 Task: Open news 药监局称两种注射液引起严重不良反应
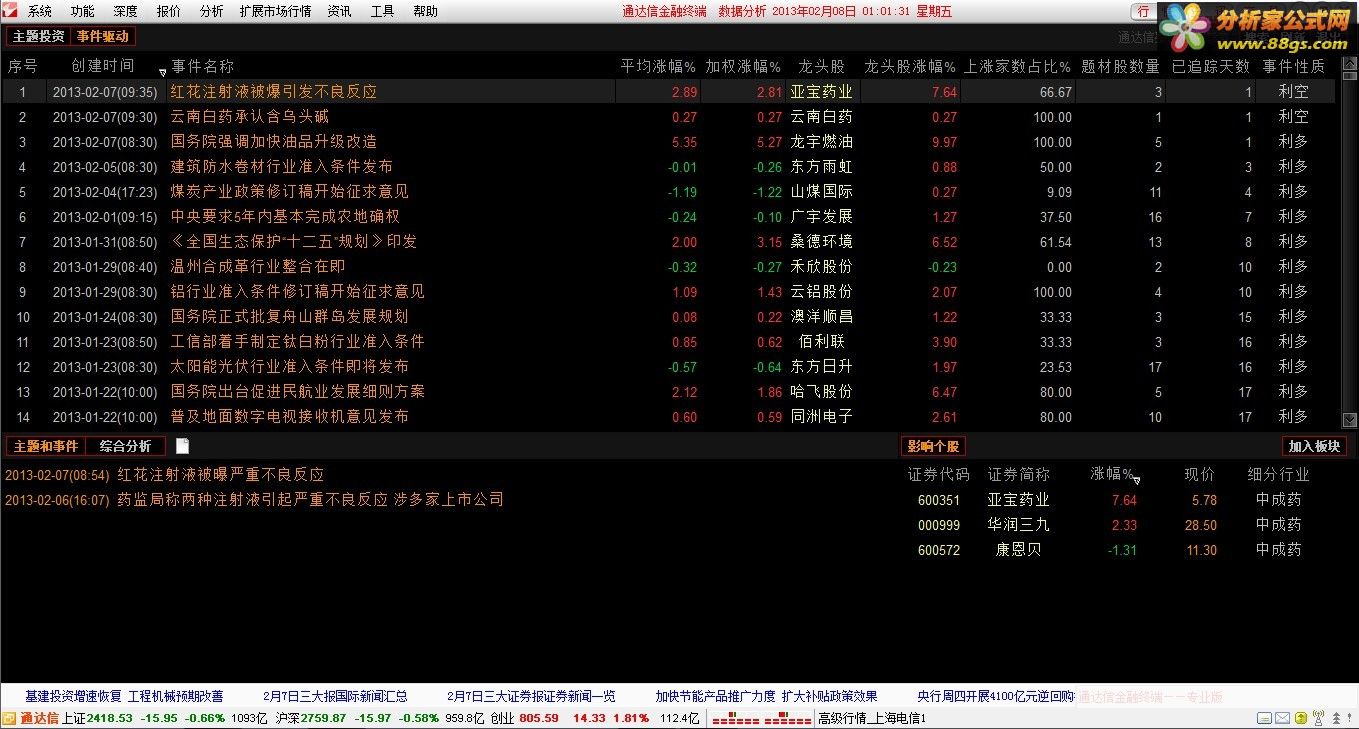coord(311,499)
